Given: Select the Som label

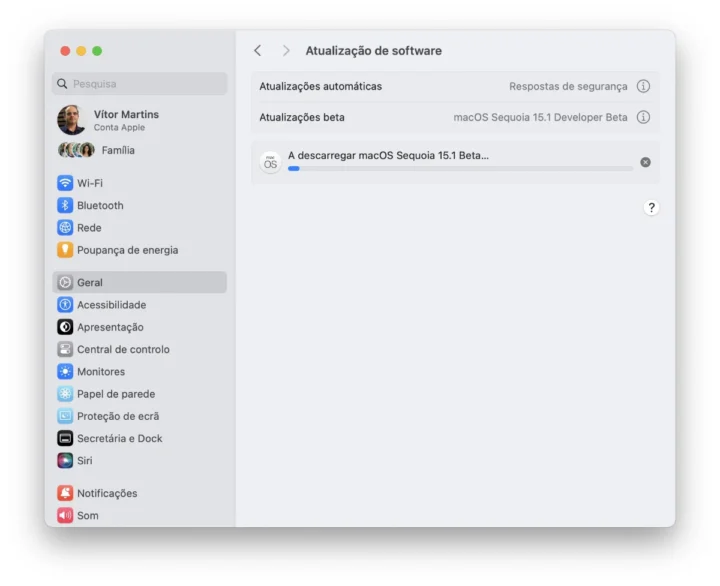Looking at the screenshot, I should click(88, 516).
